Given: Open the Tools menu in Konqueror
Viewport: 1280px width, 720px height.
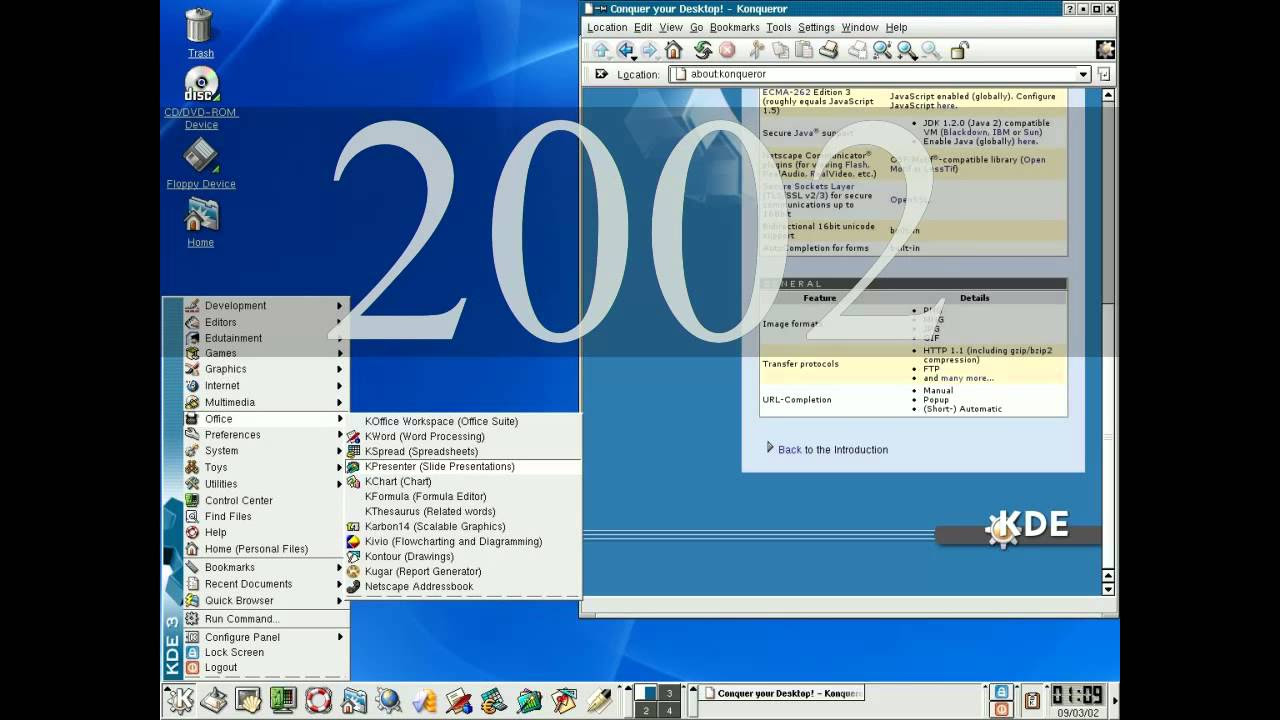Looking at the screenshot, I should coord(778,28).
